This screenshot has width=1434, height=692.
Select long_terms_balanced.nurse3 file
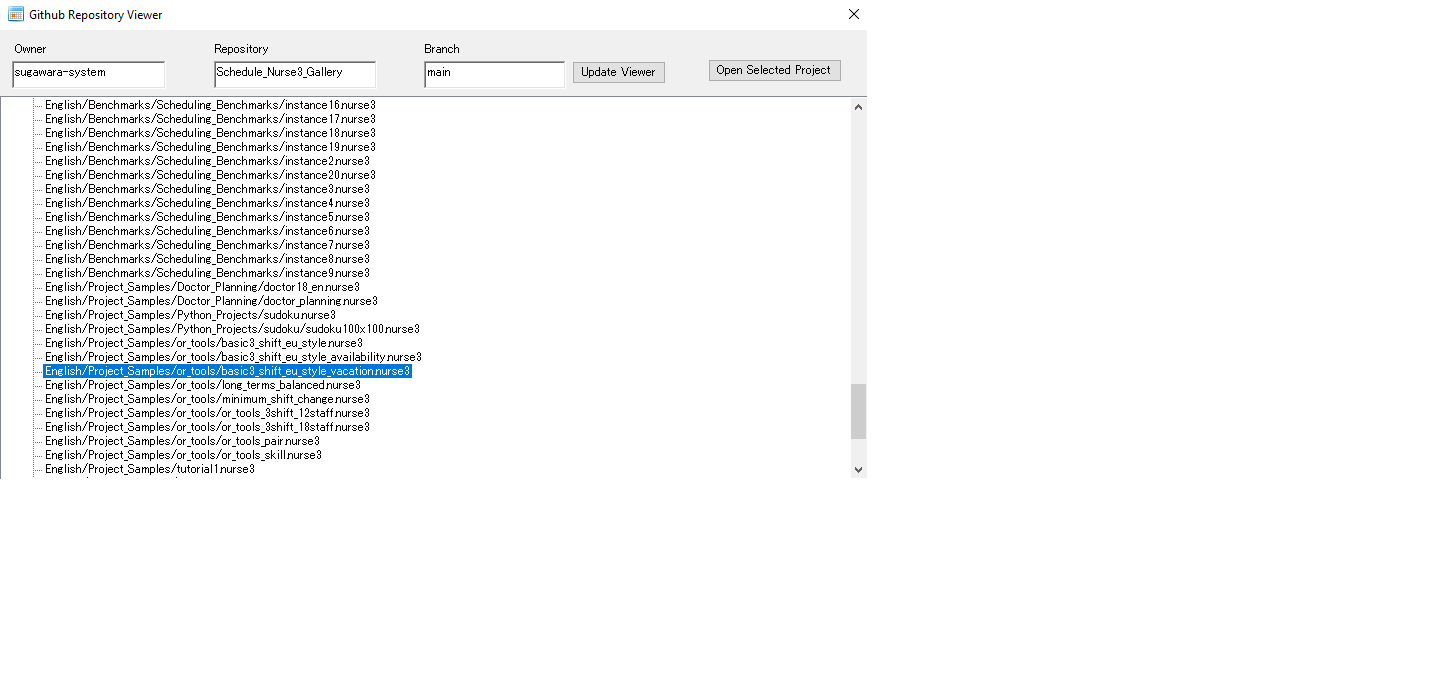point(203,385)
